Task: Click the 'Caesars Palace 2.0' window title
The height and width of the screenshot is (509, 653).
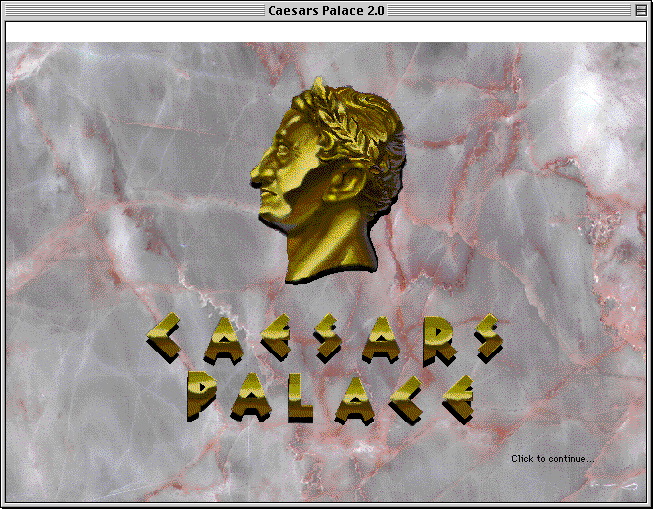Action: 325,10
